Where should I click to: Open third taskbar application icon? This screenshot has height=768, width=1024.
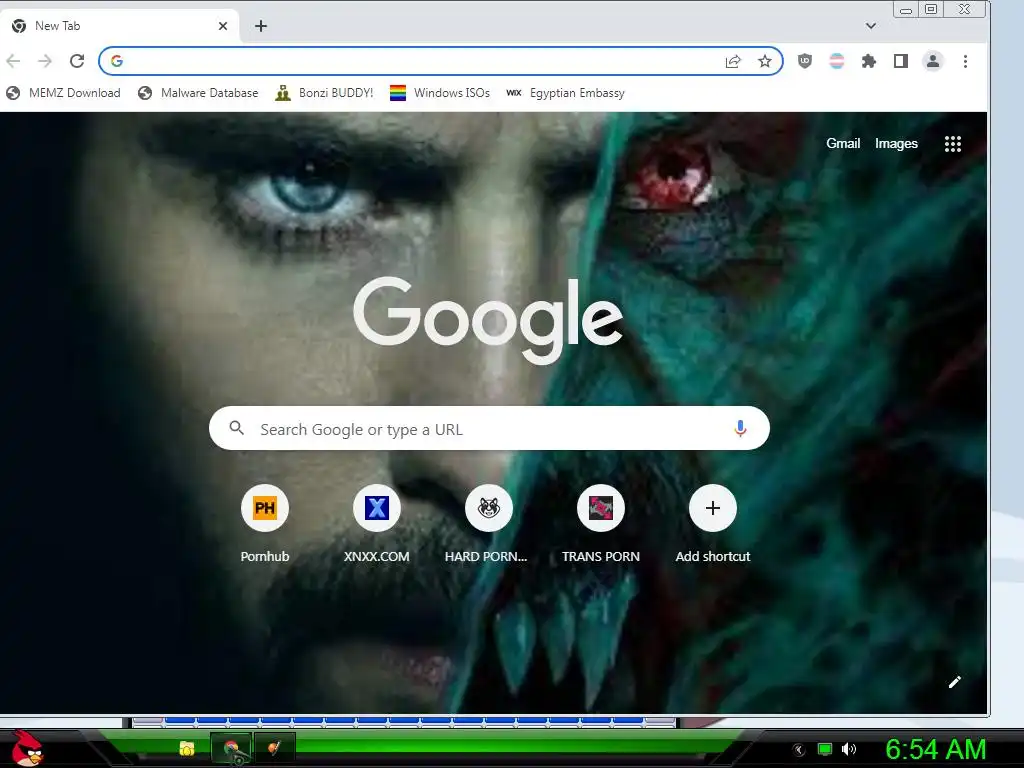(x=274, y=748)
